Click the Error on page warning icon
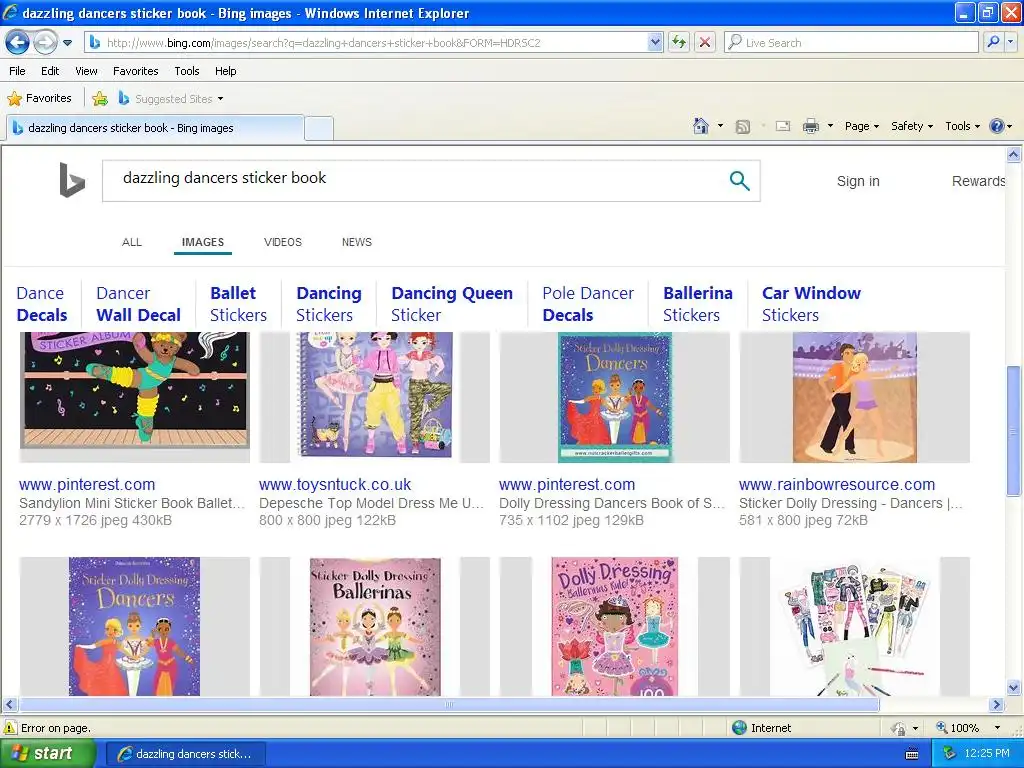This screenshot has width=1024, height=768. coord(10,728)
